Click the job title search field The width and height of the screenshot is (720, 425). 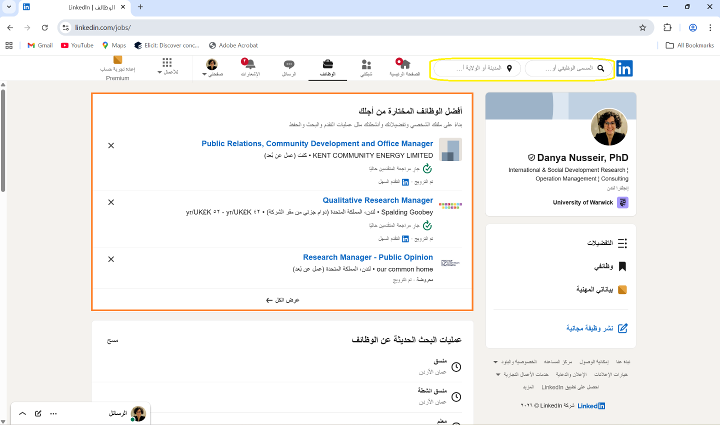click(x=569, y=68)
